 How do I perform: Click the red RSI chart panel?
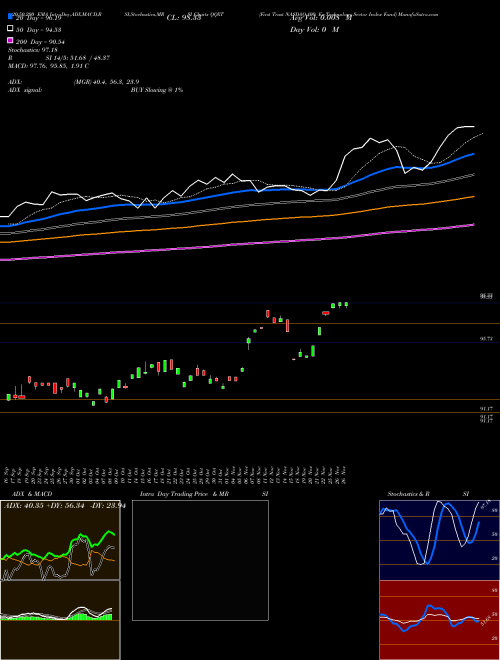[x=439, y=620]
